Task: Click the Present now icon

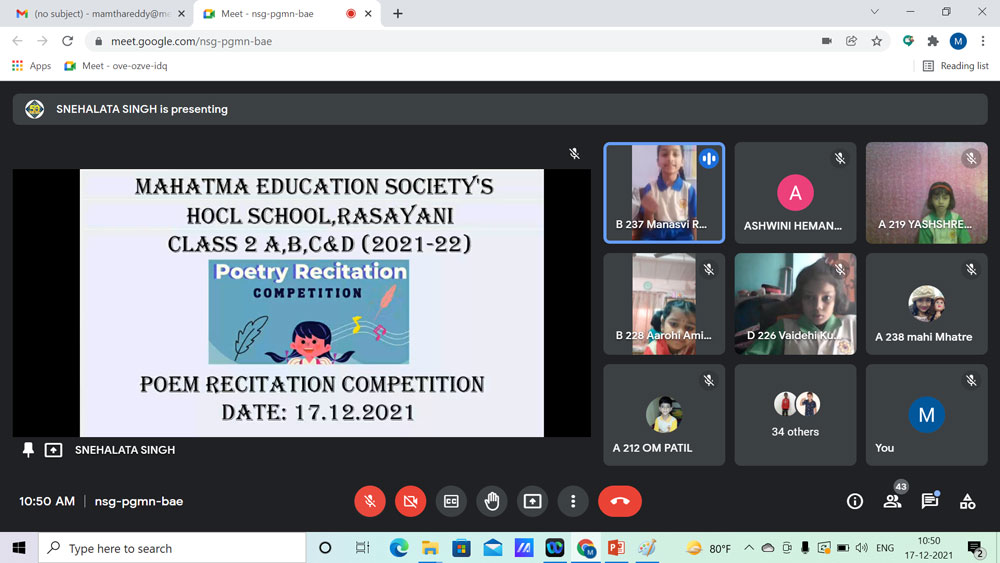Action: coord(532,501)
